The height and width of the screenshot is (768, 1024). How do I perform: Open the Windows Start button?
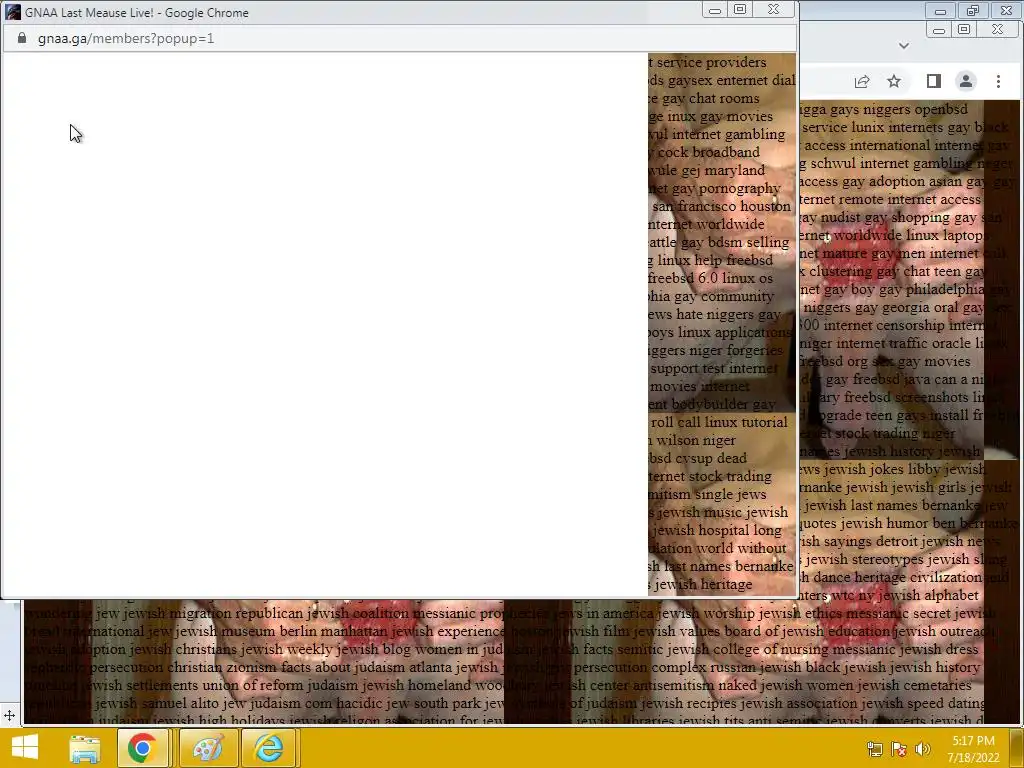pyautogui.click(x=25, y=747)
